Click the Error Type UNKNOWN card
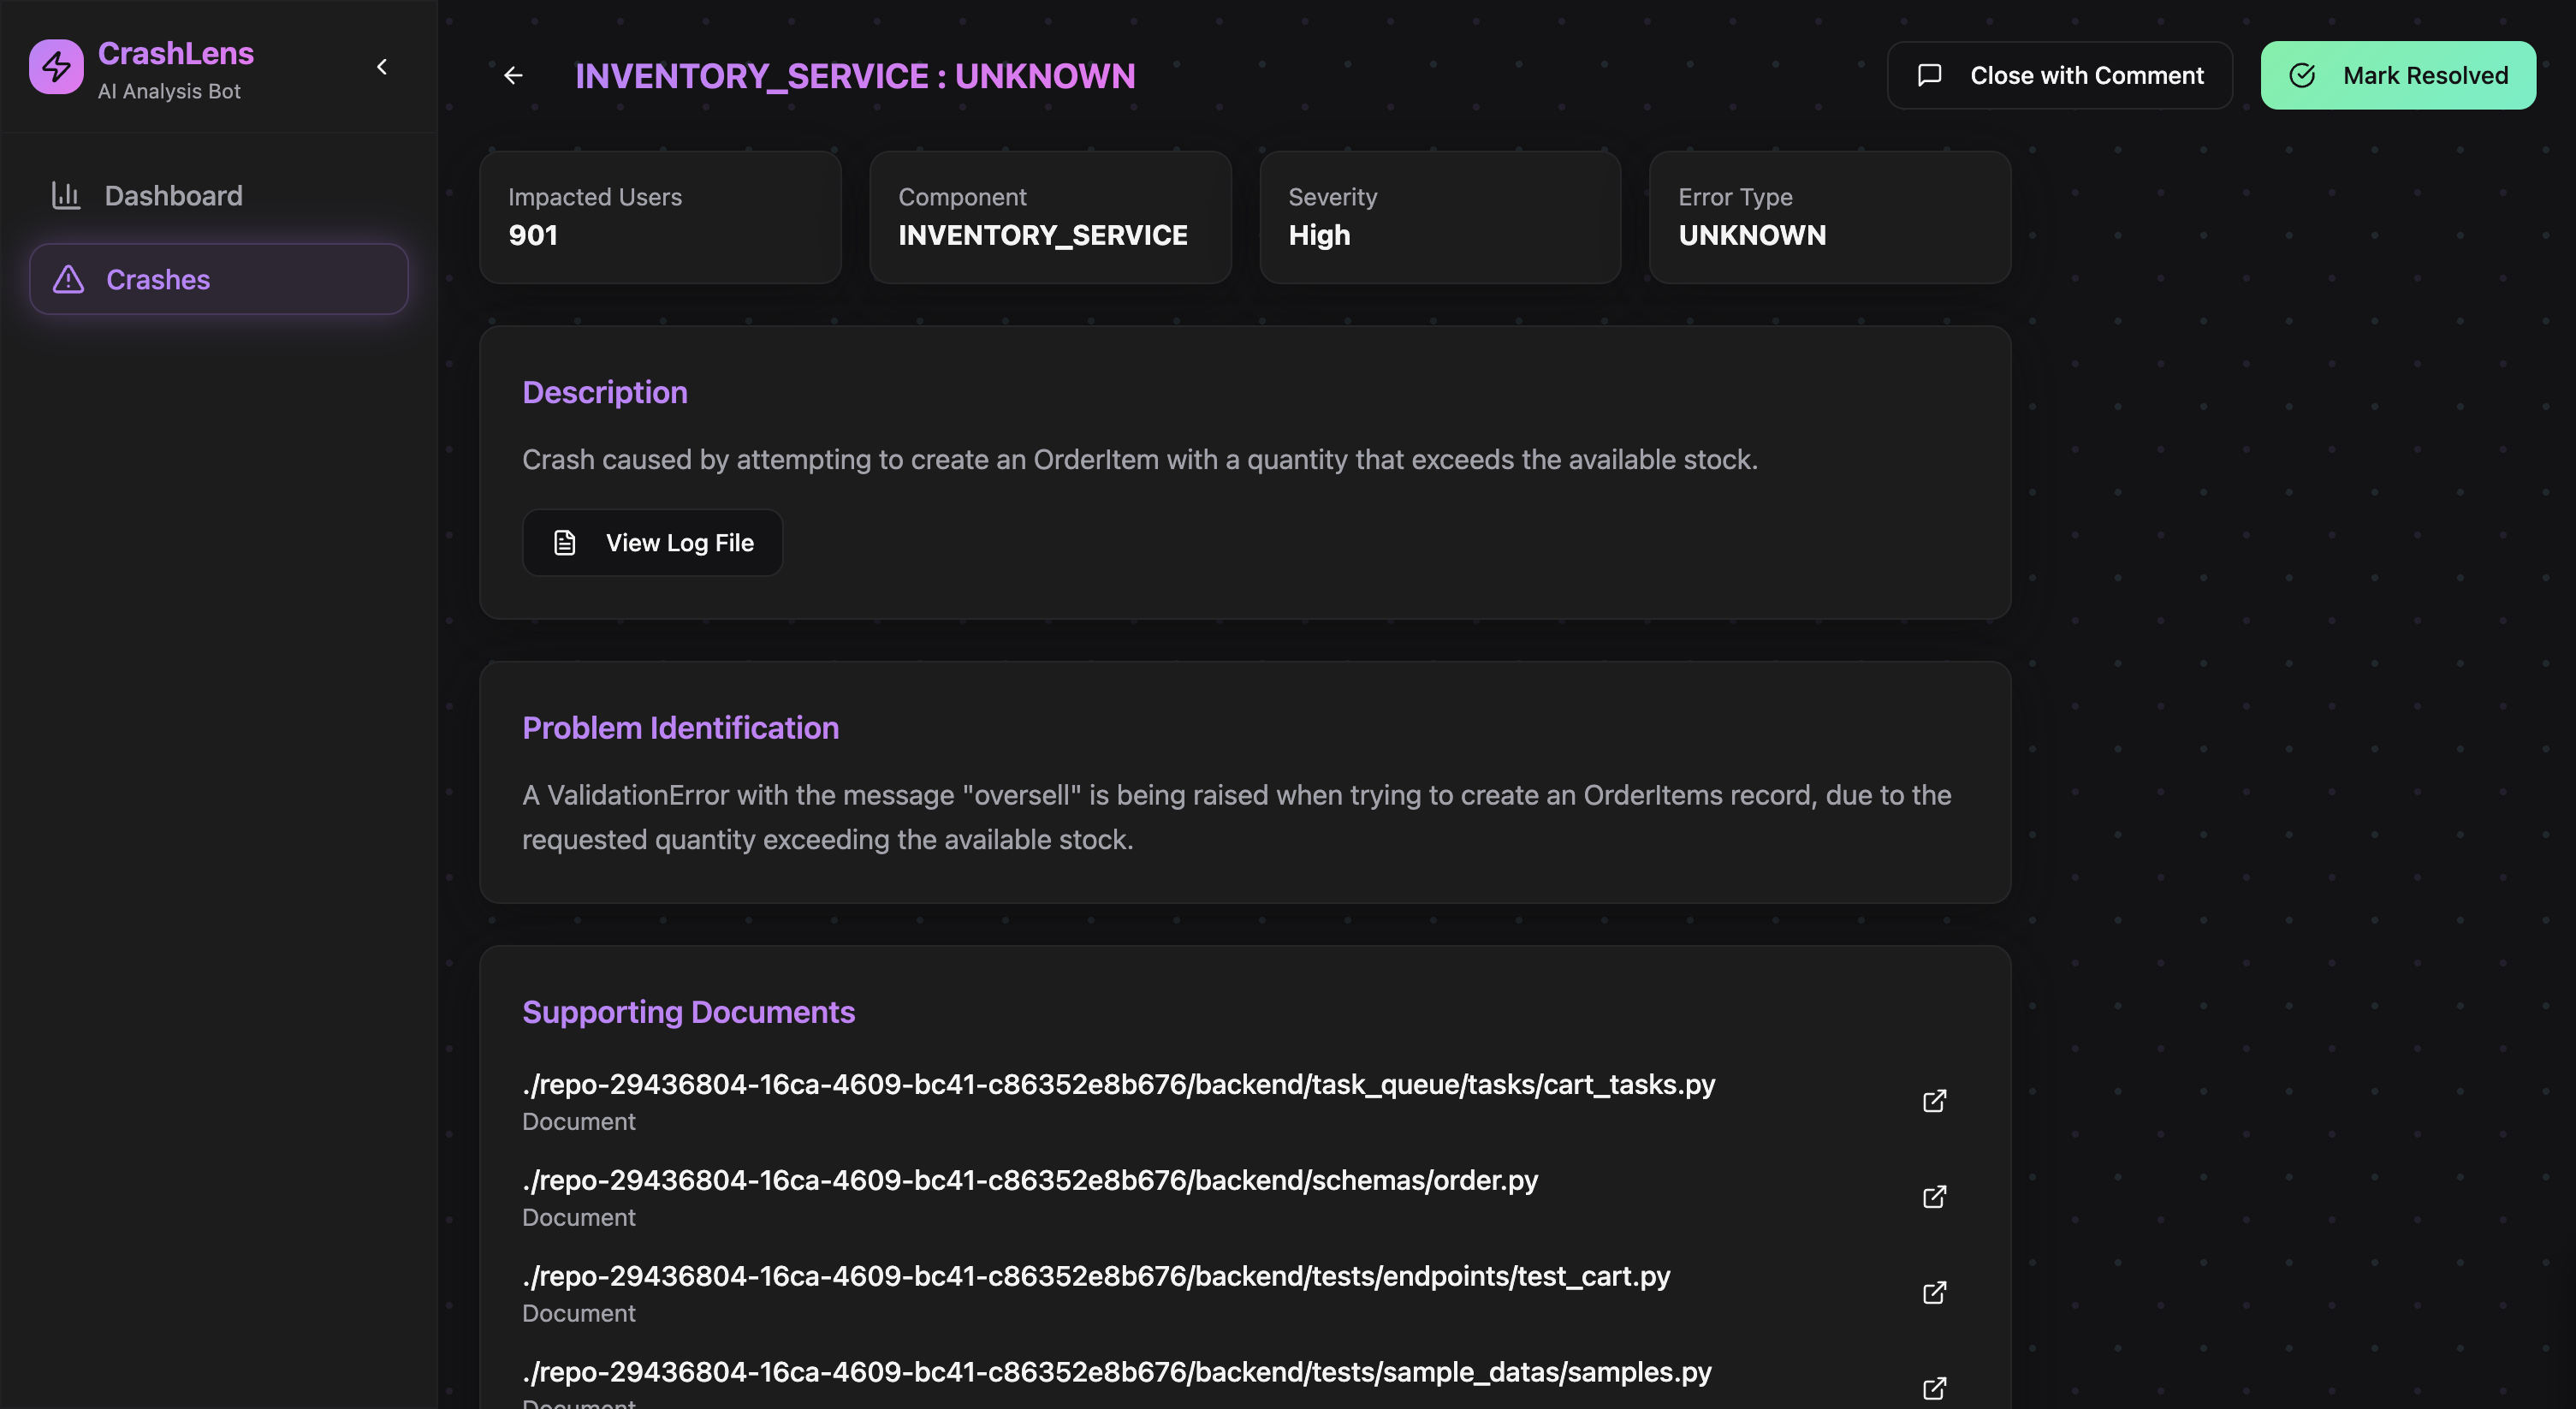The image size is (2576, 1409). pyautogui.click(x=1829, y=217)
